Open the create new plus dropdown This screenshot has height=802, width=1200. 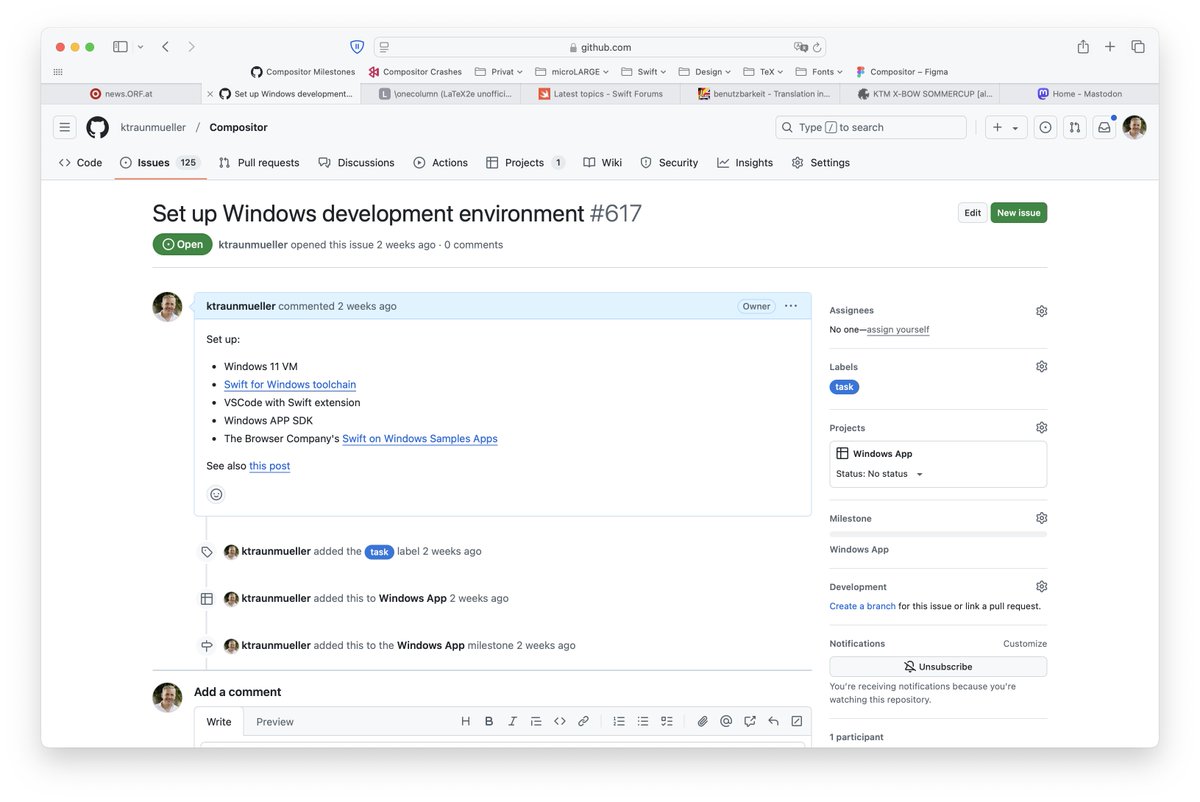1006,127
